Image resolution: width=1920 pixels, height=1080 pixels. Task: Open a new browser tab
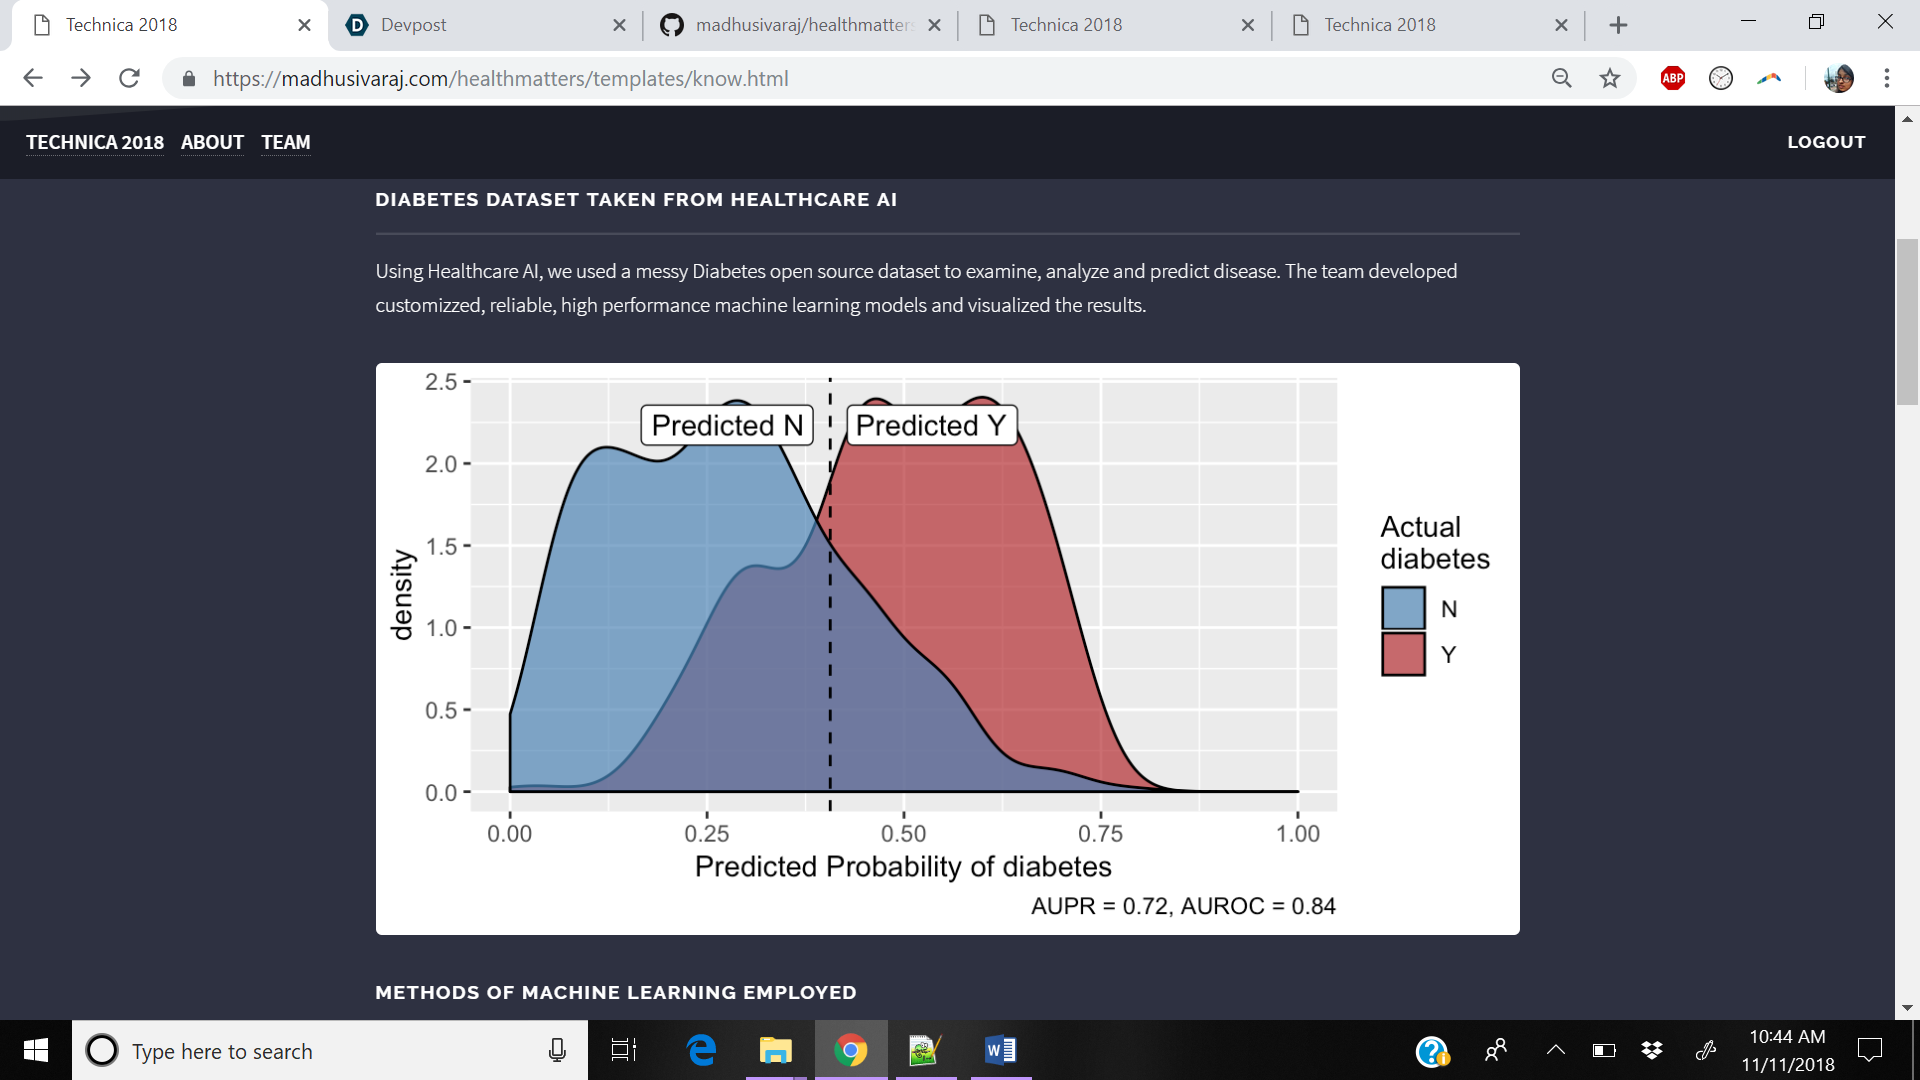coord(1618,25)
